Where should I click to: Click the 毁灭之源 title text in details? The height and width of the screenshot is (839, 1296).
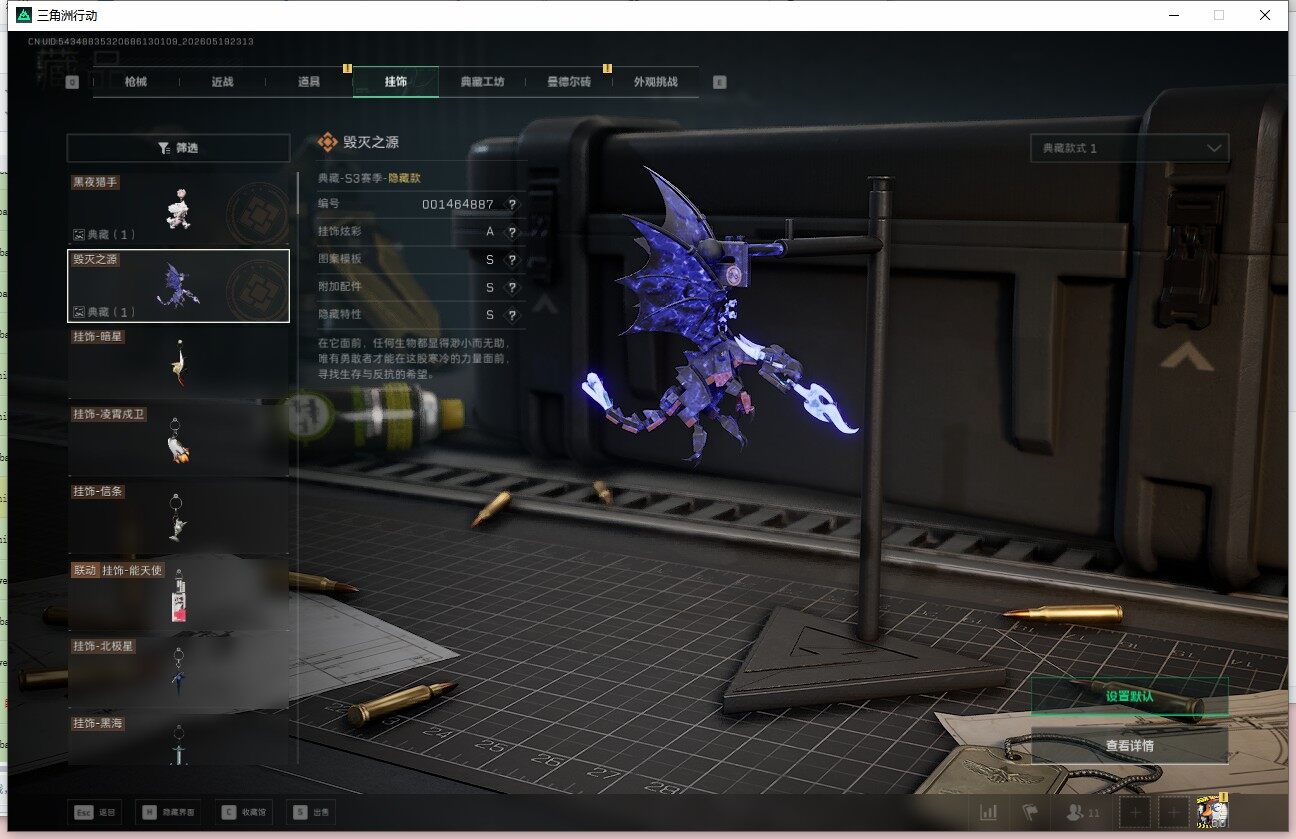pyautogui.click(x=371, y=142)
